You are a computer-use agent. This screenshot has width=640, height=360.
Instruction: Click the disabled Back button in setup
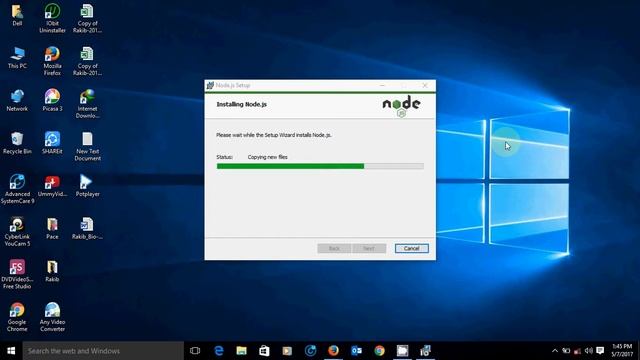click(334, 248)
